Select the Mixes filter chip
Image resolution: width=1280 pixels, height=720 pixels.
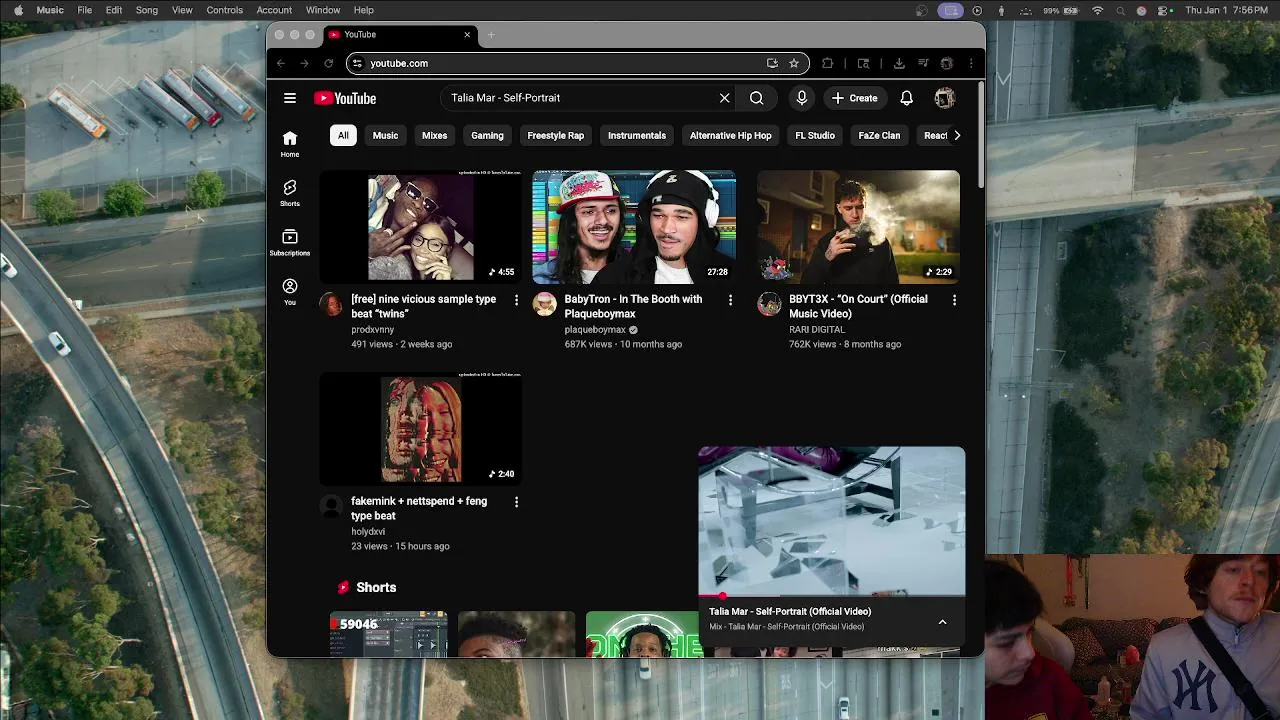pyautogui.click(x=434, y=135)
